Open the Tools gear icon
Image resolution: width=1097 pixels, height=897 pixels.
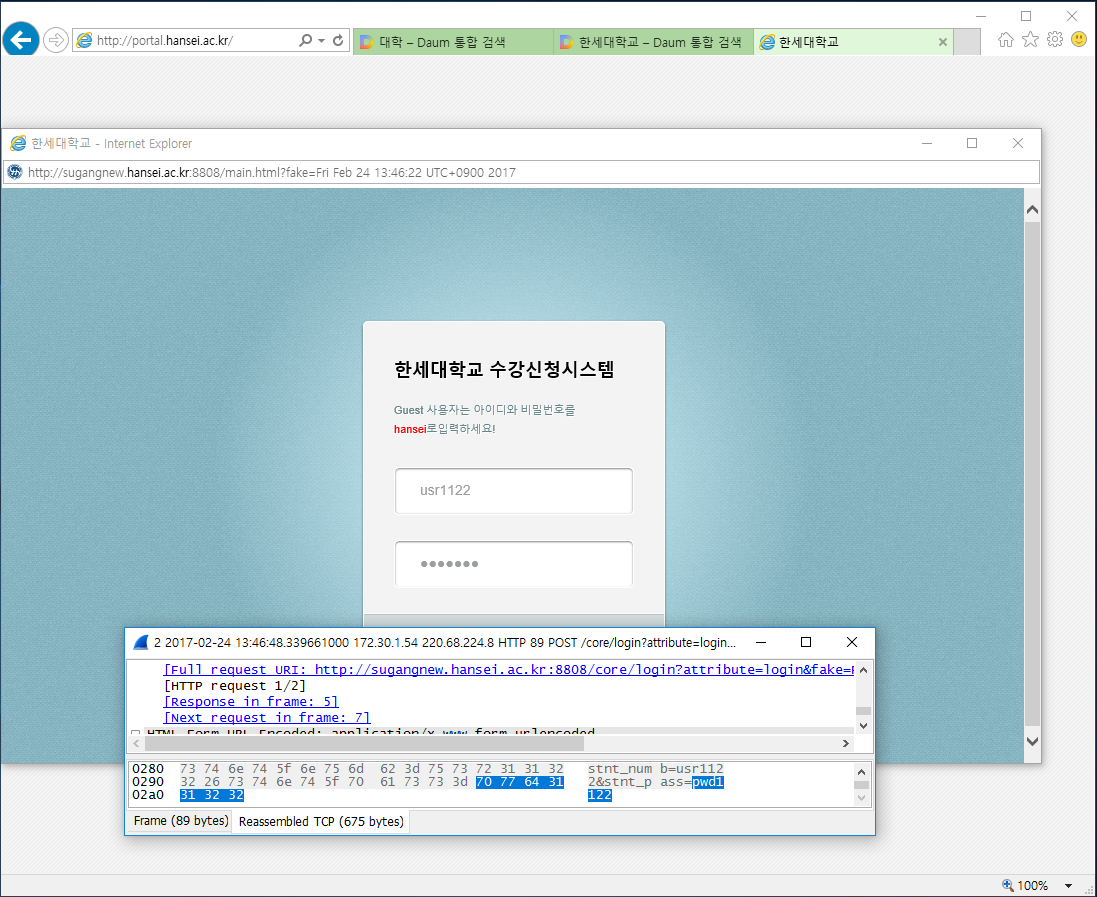click(1054, 40)
